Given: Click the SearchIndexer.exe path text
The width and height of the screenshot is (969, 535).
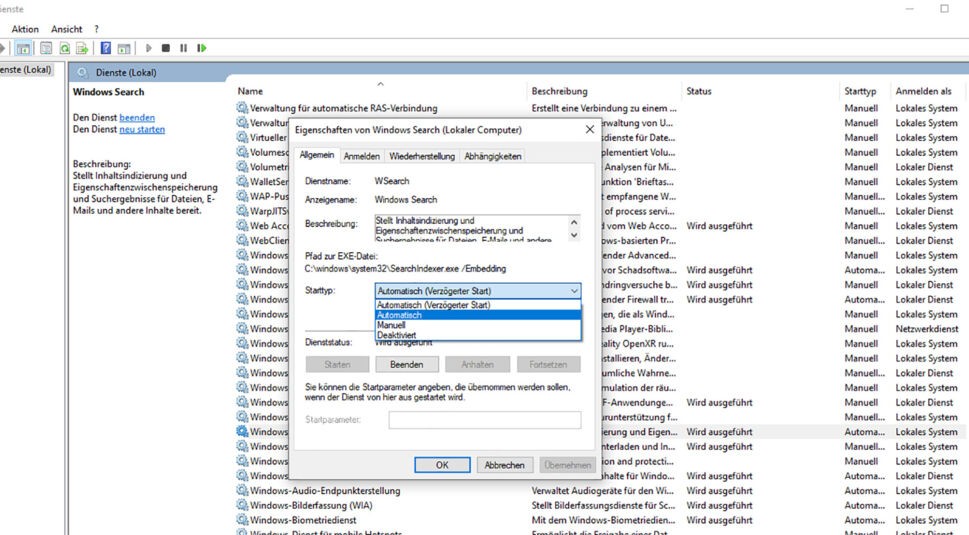Looking at the screenshot, I should (x=405, y=269).
